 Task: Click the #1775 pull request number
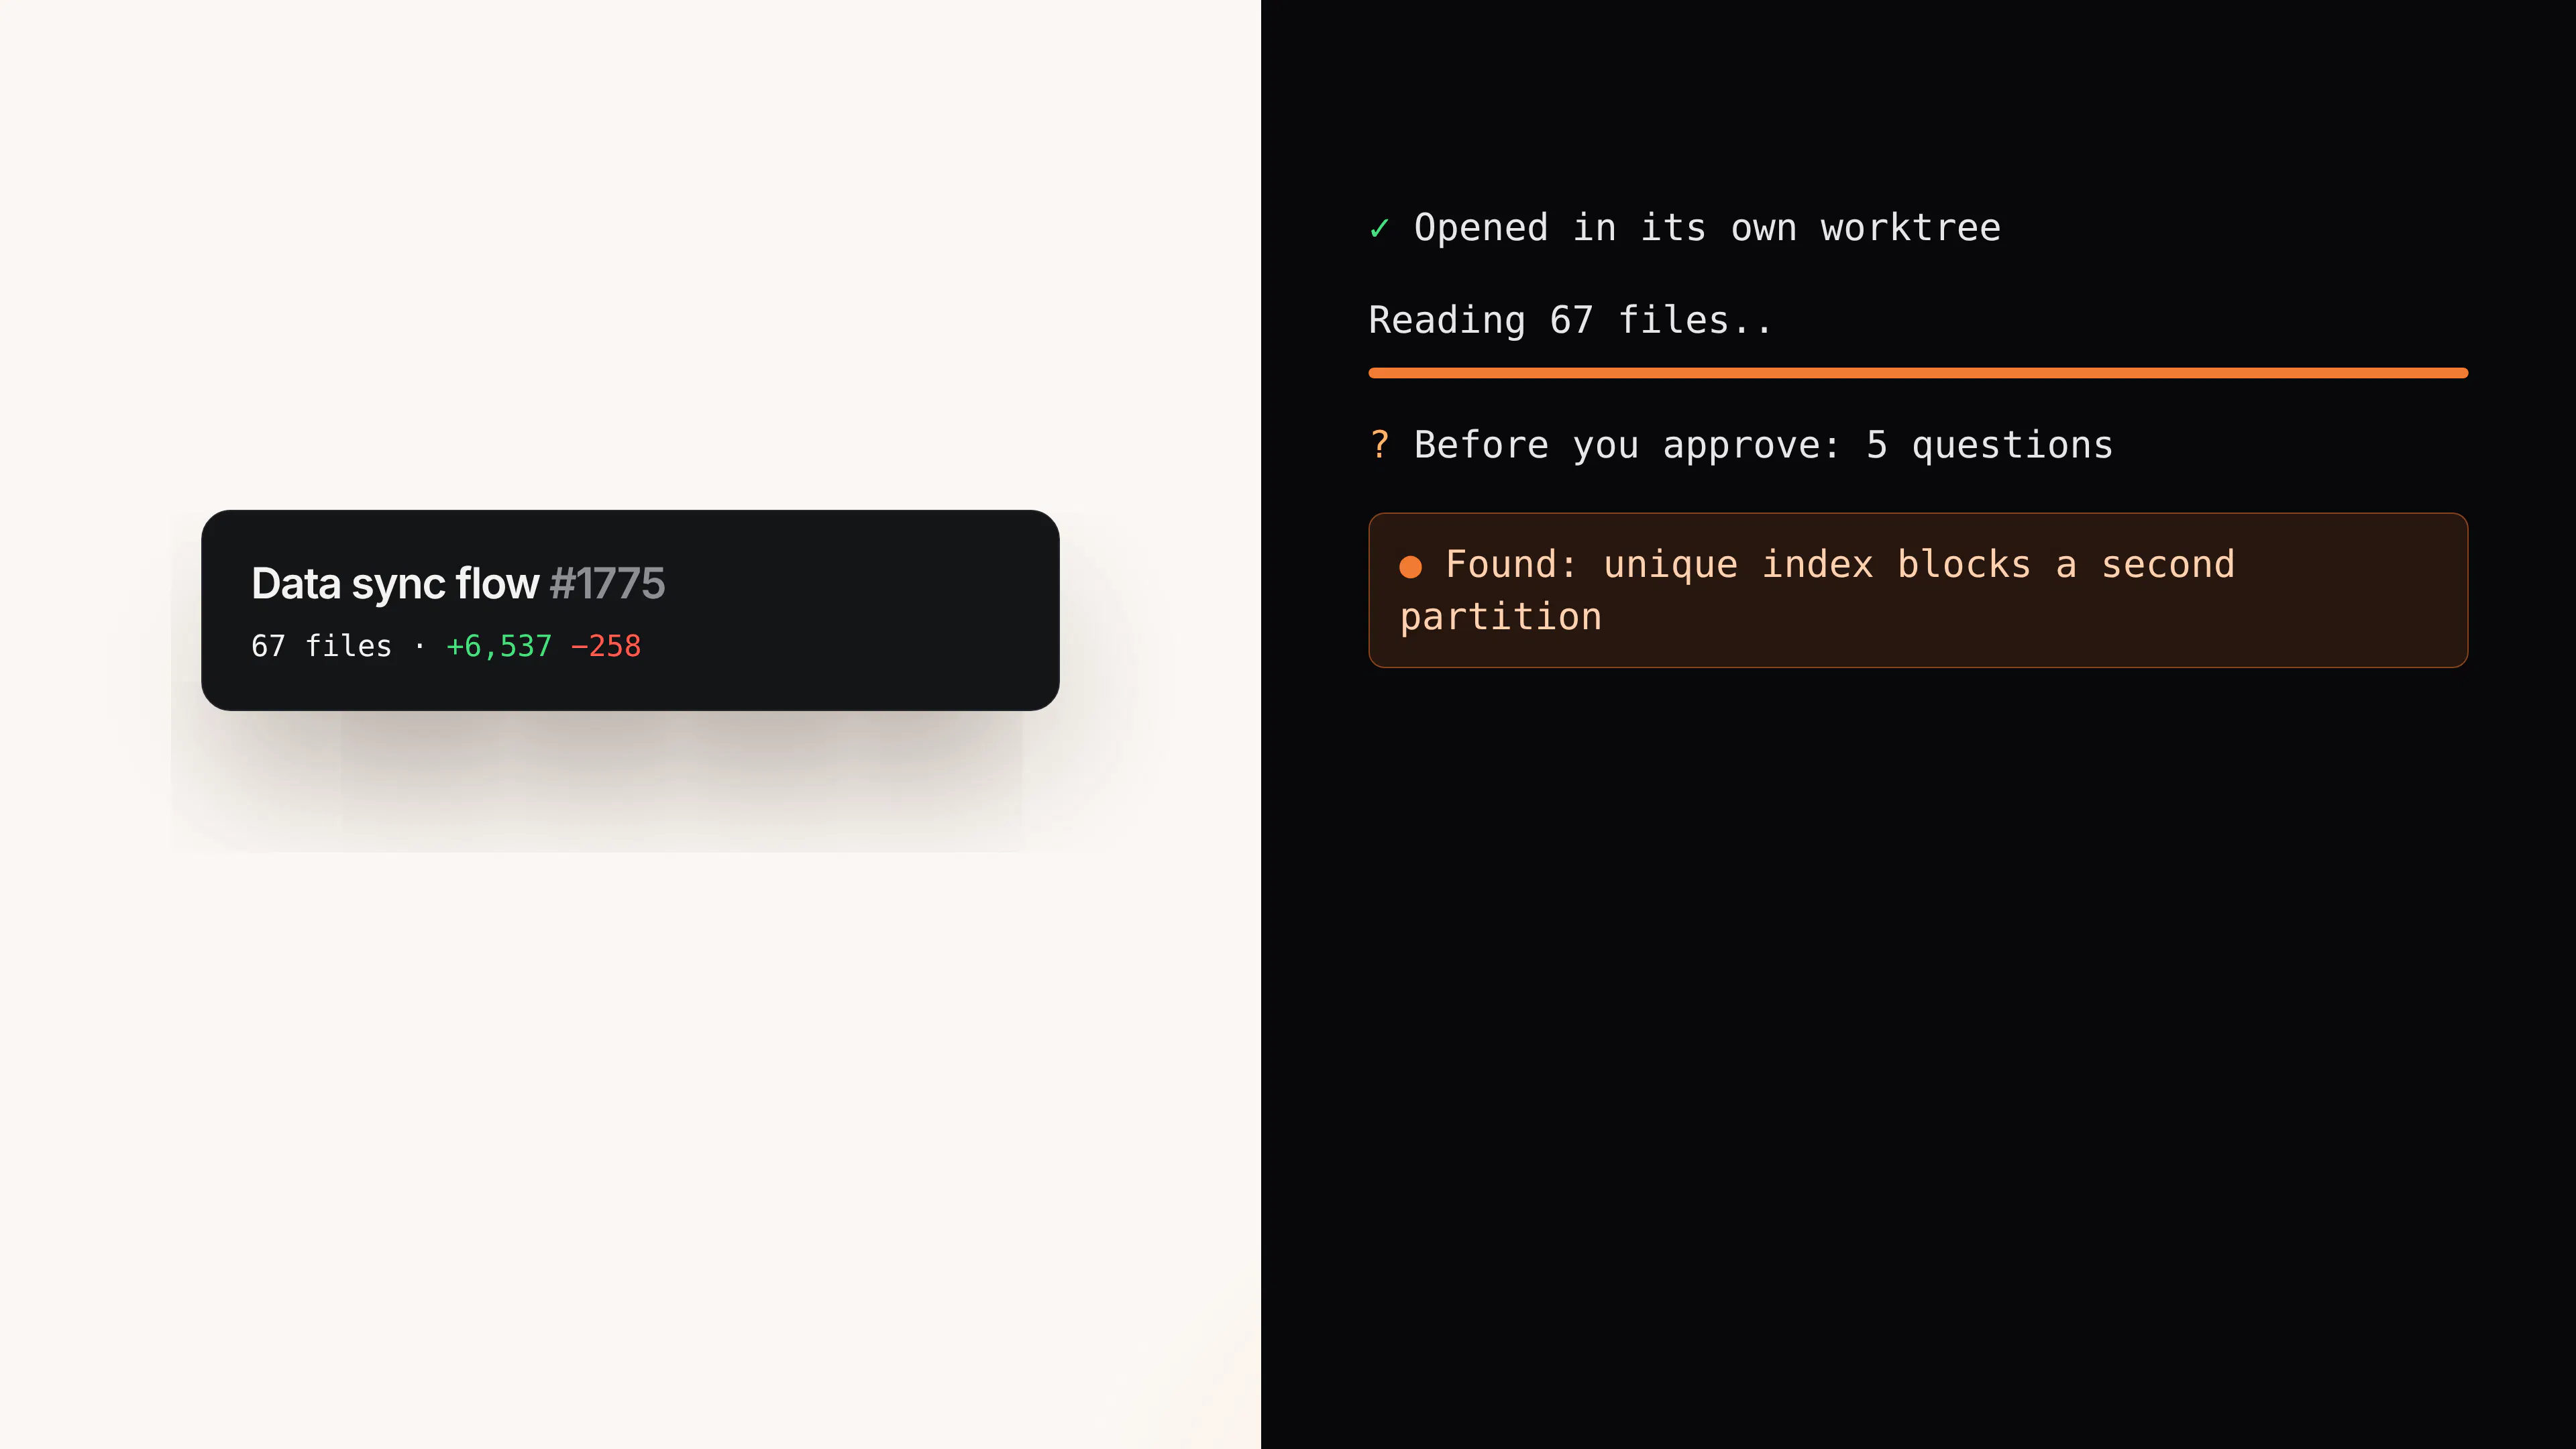[607, 583]
